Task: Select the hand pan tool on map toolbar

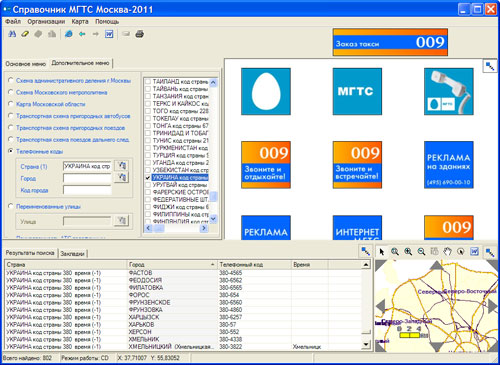Action: [448, 252]
